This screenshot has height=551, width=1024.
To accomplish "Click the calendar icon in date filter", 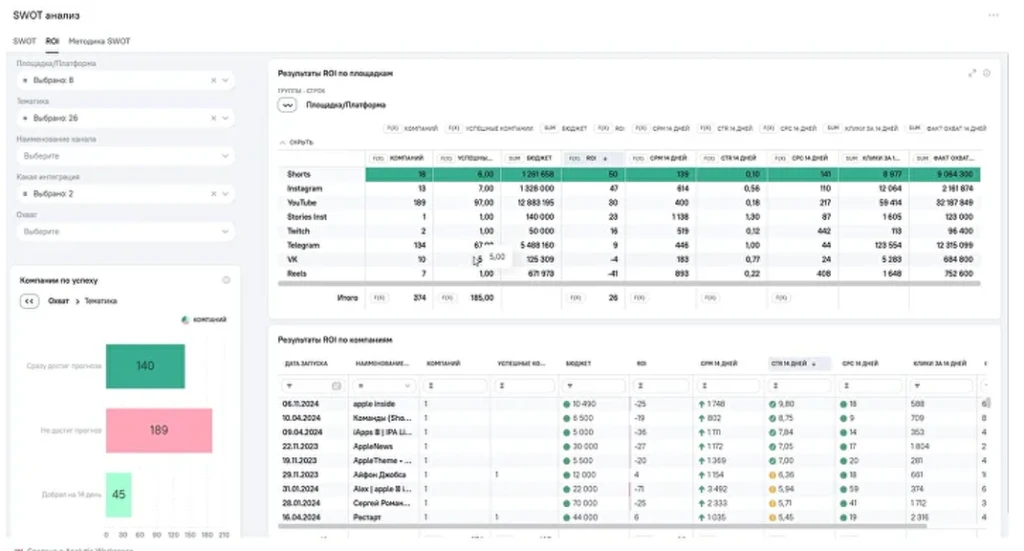I will tap(335, 386).
